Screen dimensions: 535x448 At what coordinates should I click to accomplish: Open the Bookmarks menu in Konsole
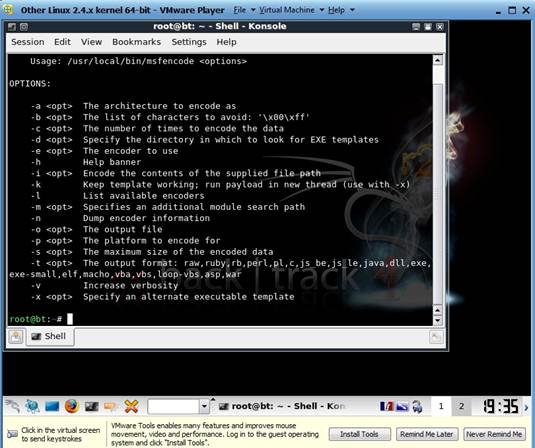pyautogui.click(x=136, y=42)
